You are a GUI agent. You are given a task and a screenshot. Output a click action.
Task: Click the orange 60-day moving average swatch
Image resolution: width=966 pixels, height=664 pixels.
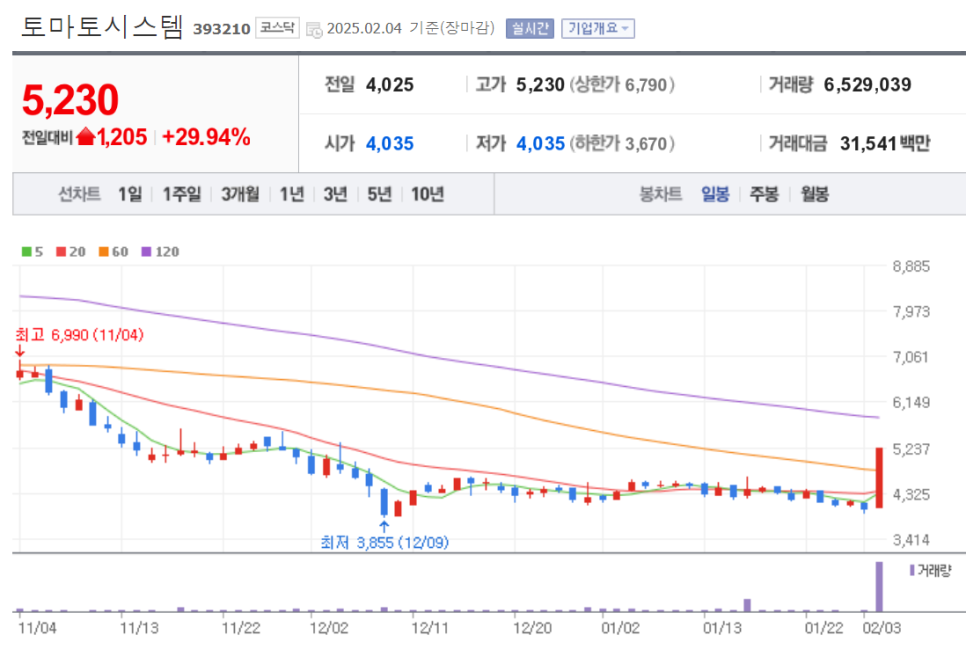[x=104, y=251]
